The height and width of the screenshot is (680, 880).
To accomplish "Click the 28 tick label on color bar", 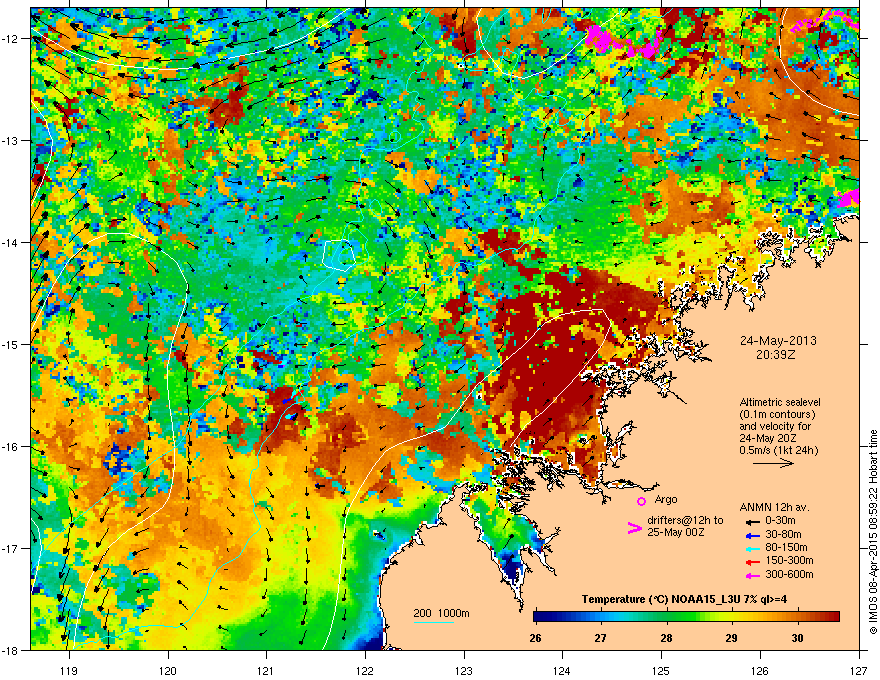I will (x=666, y=638).
